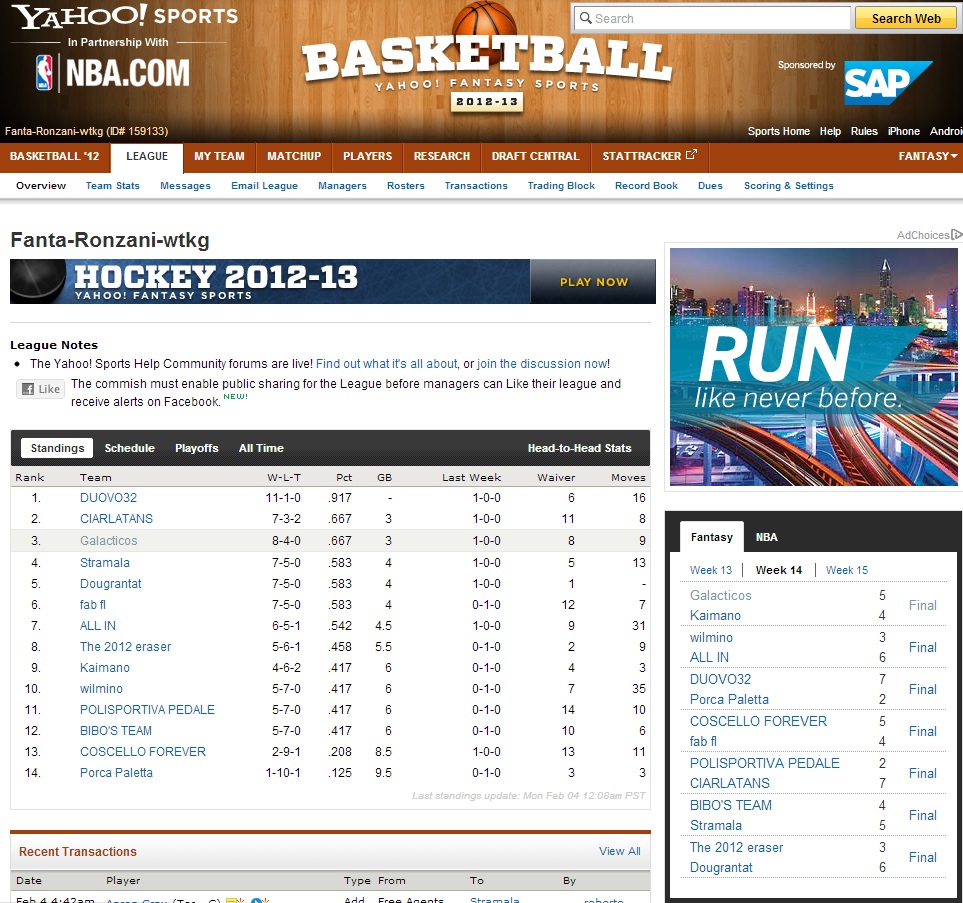Click the Yahoo! Sports logo
Screen dimensions: 963x903
point(125,17)
